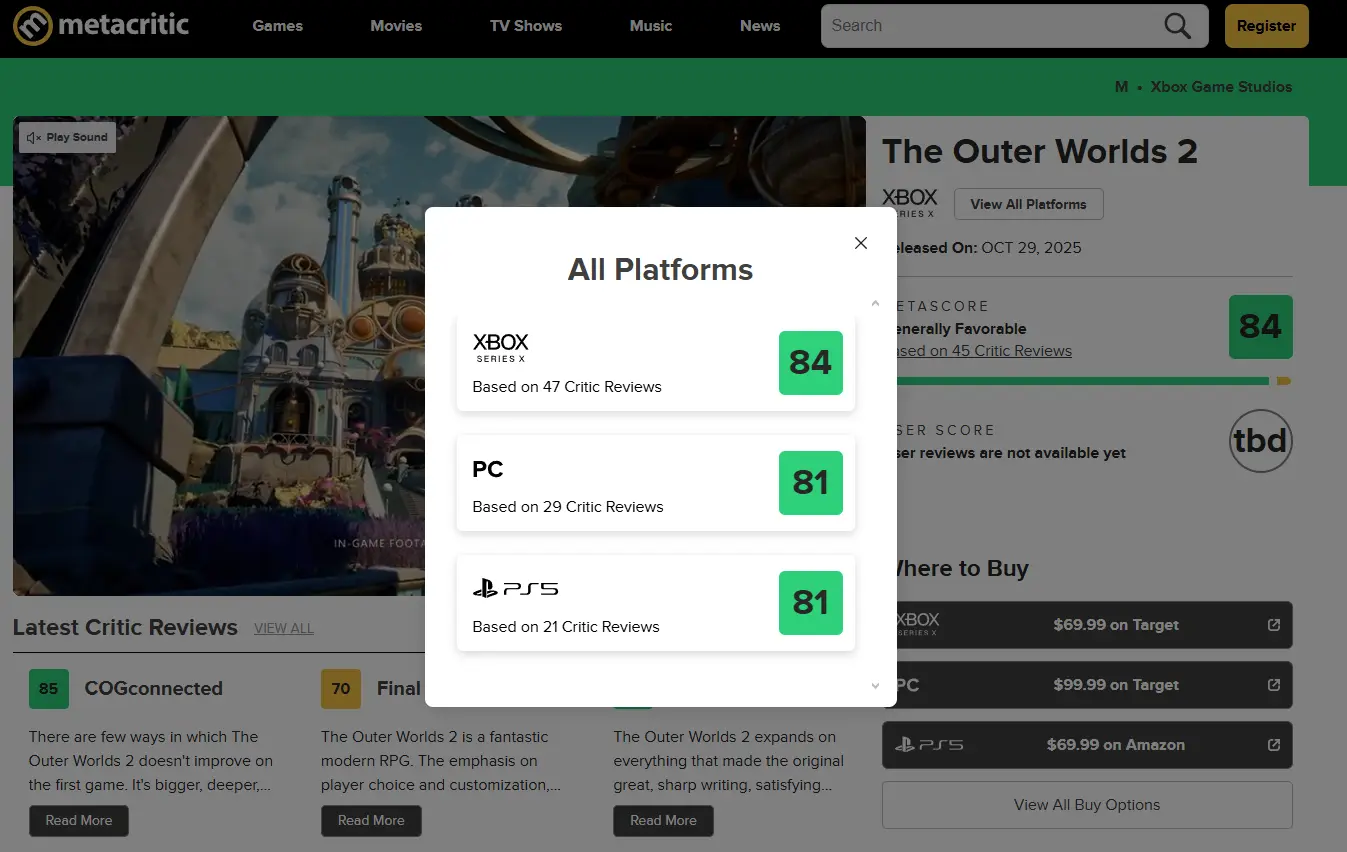Viewport: 1347px width, 852px height.
Task: Read More on COGconnected review
Action: 79,820
